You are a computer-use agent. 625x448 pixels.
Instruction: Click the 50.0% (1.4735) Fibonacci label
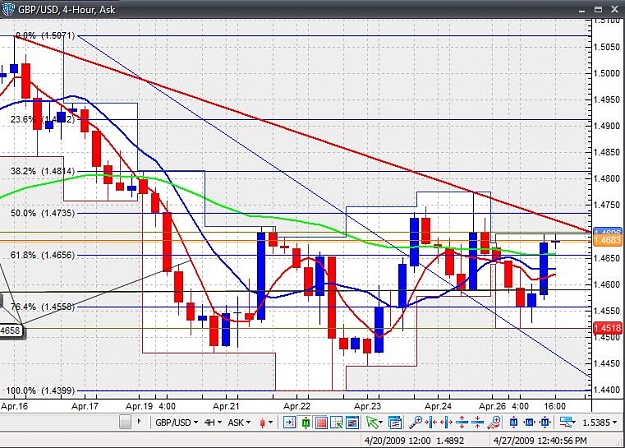tap(43, 213)
